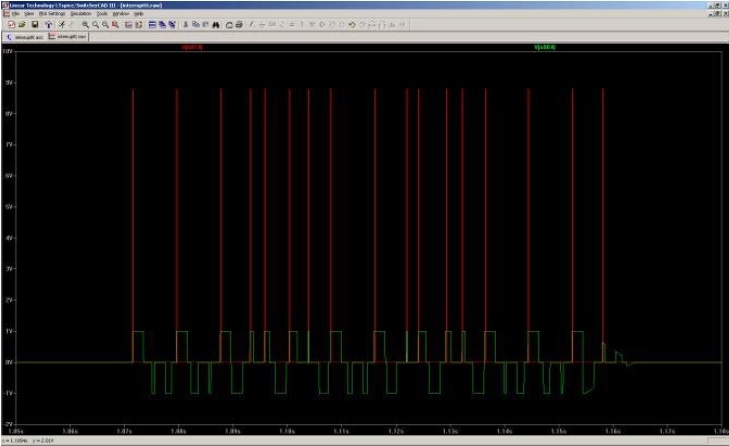Open the Tools menu
This screenshot has width=729, height=446.
pos(102,14)
